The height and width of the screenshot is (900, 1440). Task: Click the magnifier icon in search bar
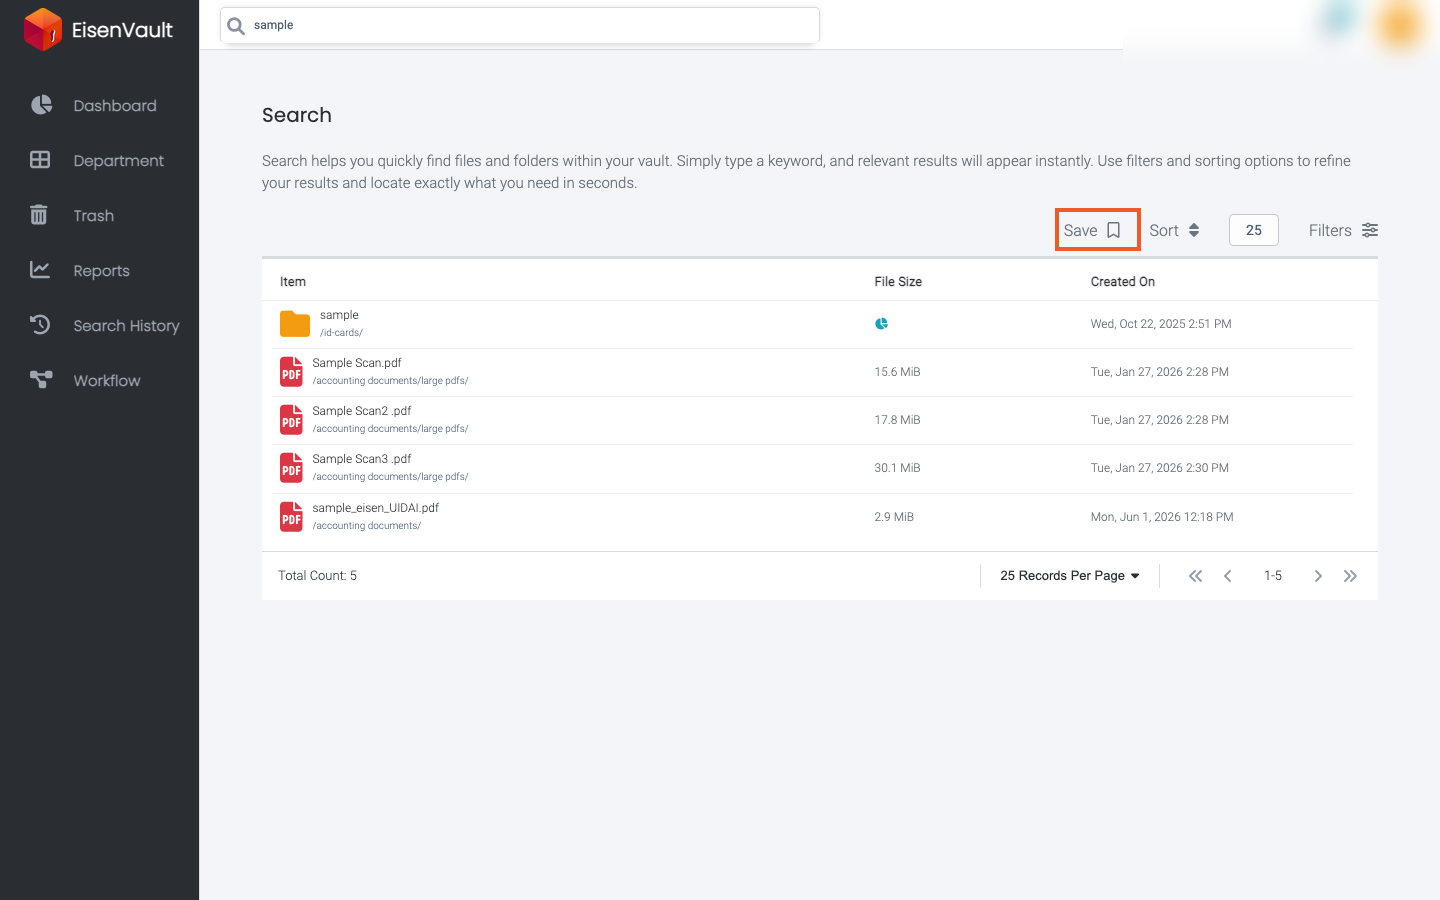(236, 25)
